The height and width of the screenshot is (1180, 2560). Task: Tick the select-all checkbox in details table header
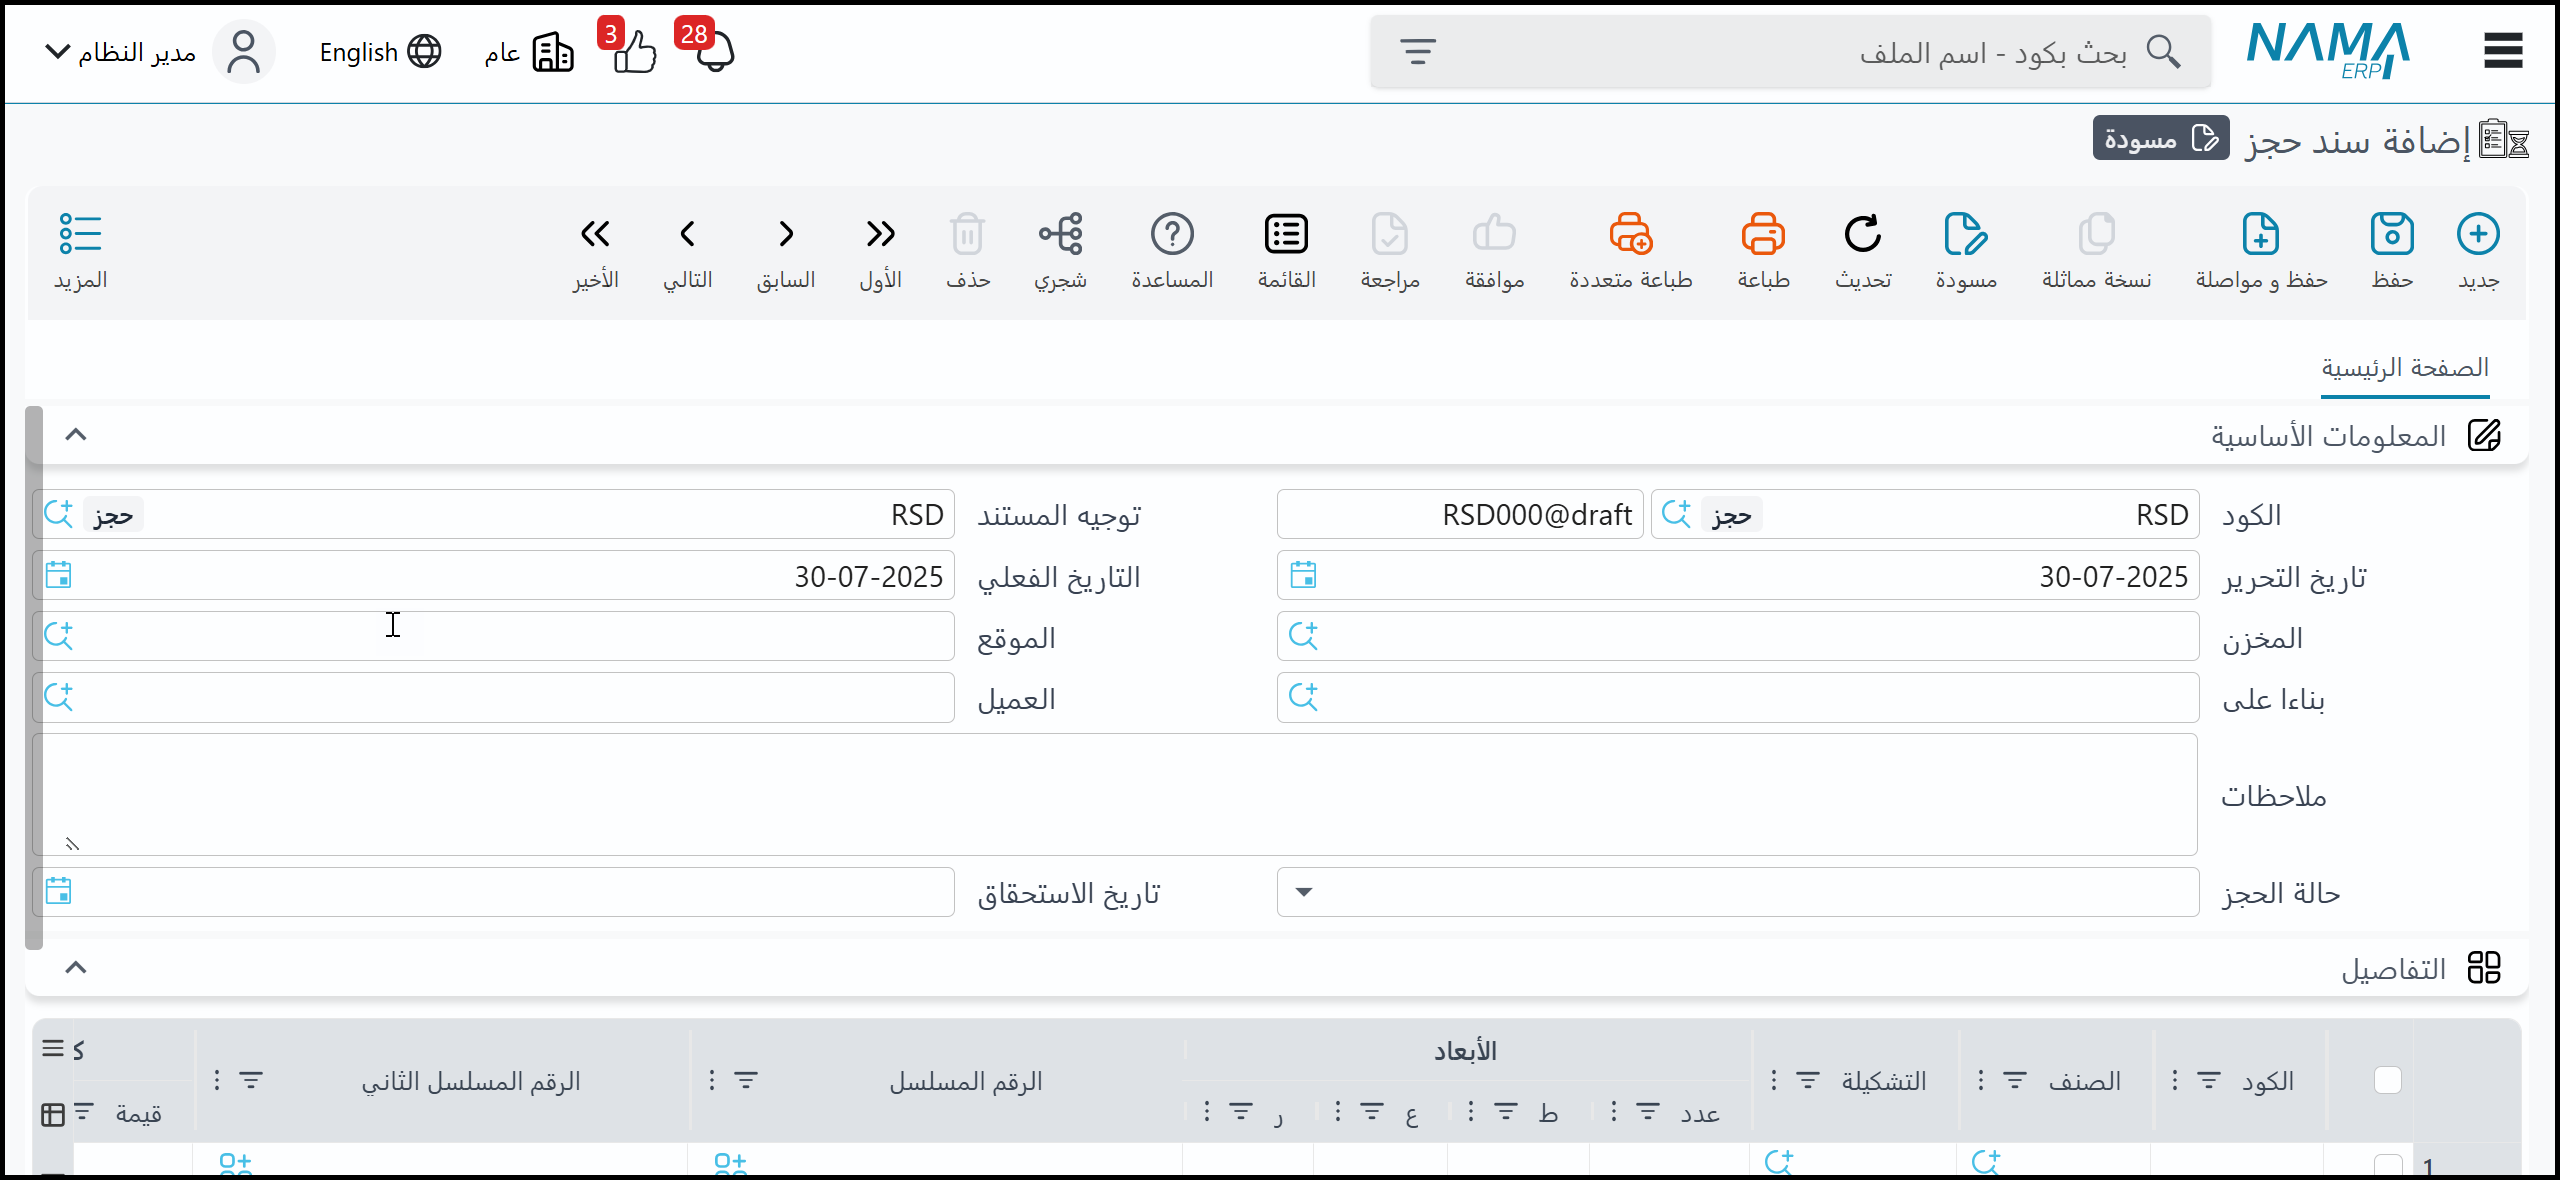[x=2387, y=1080]
